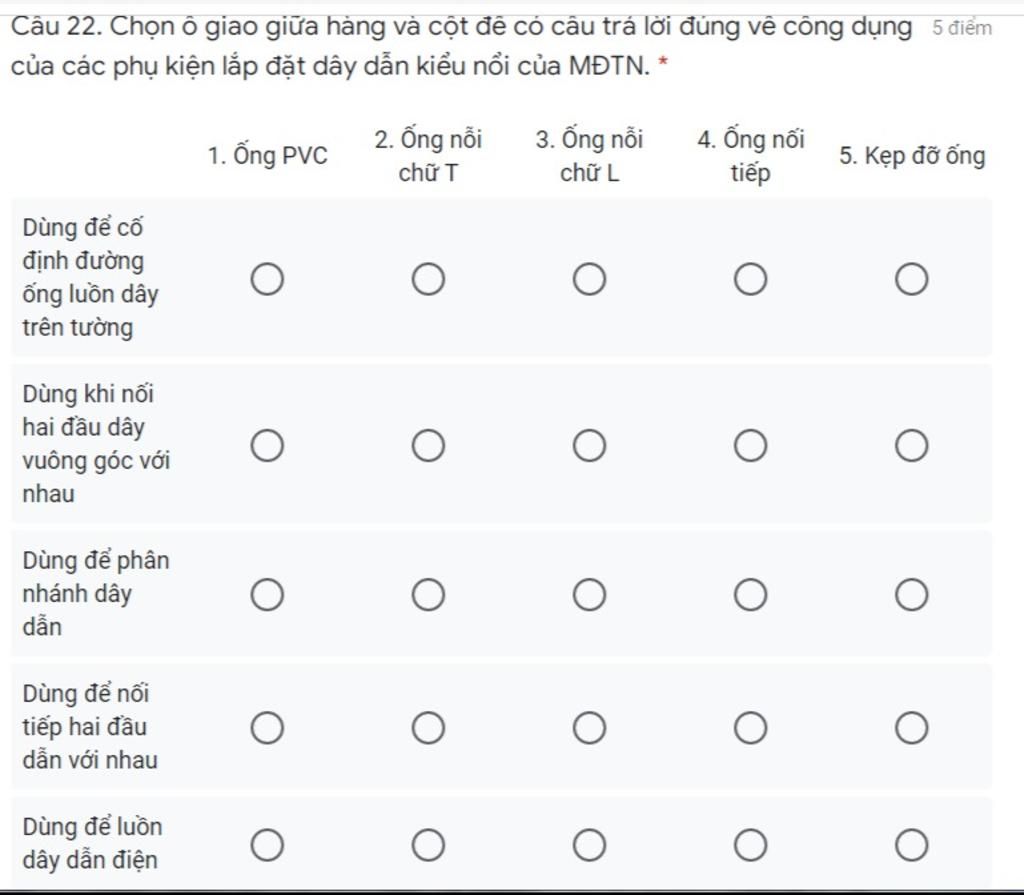Click the Câu 22 question title text
1024x895 pixels.
pyautogui.click(x=461, y=46)
